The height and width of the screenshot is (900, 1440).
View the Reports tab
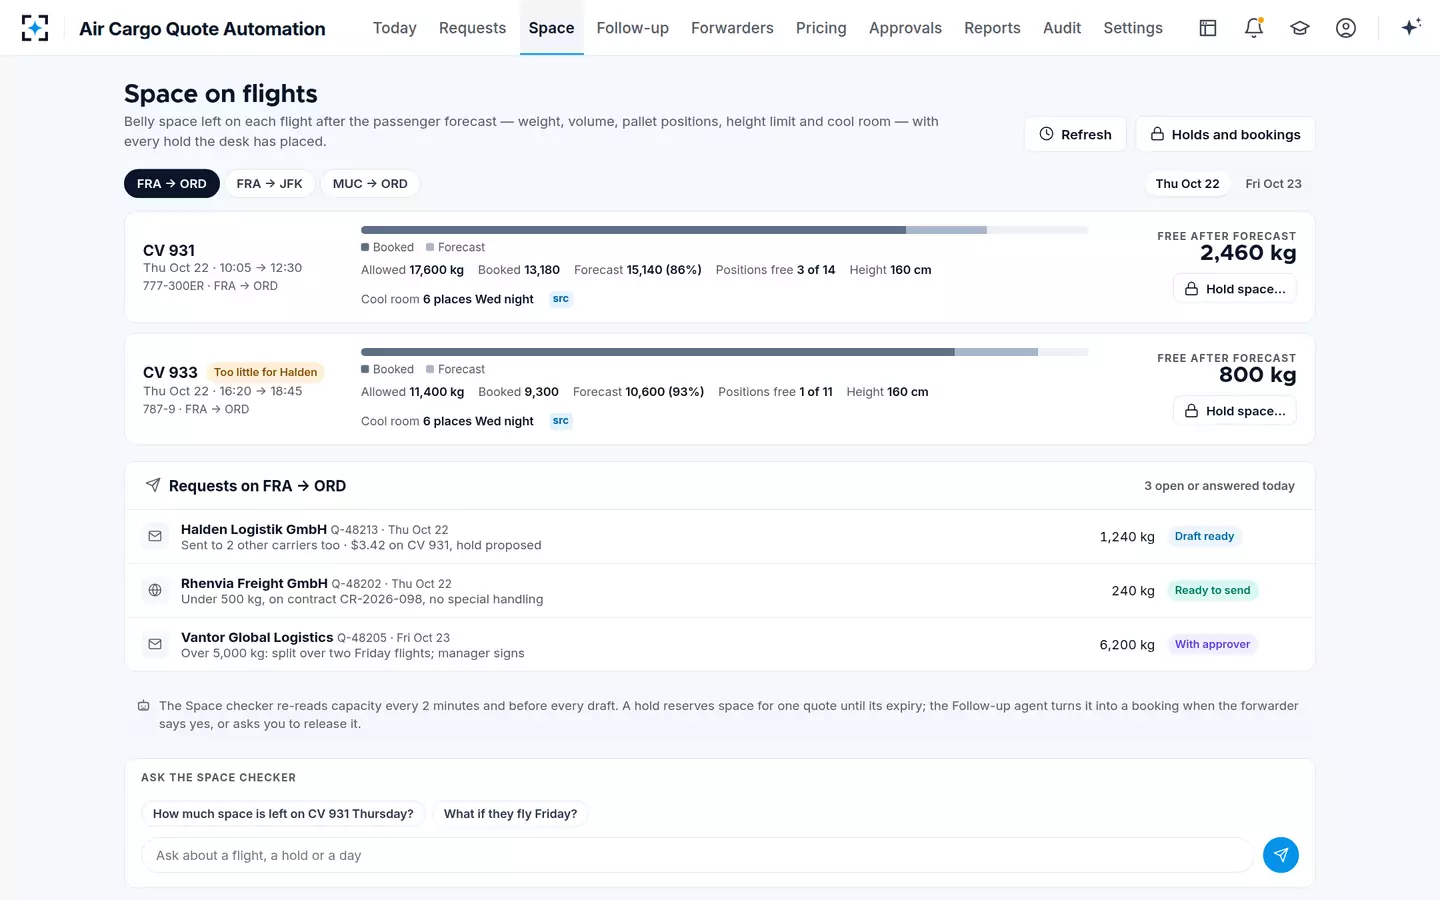pos(993,28)
